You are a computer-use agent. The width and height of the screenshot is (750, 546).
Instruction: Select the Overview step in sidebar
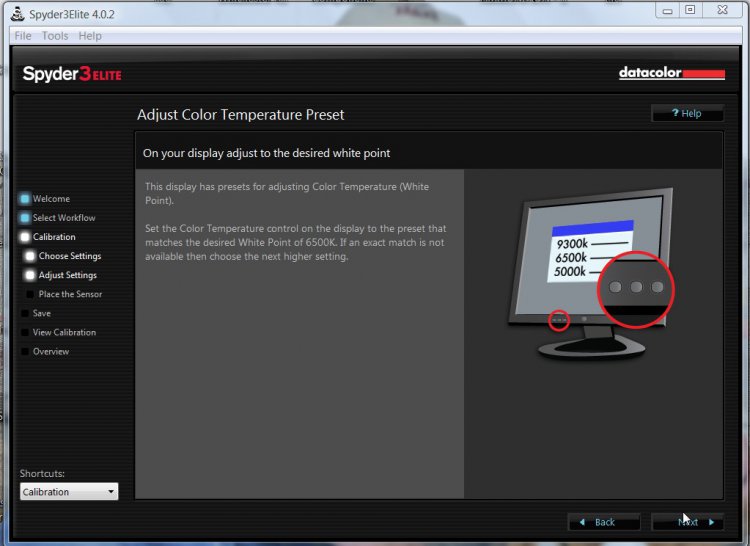pyautogui.click(x=51, y=351)
